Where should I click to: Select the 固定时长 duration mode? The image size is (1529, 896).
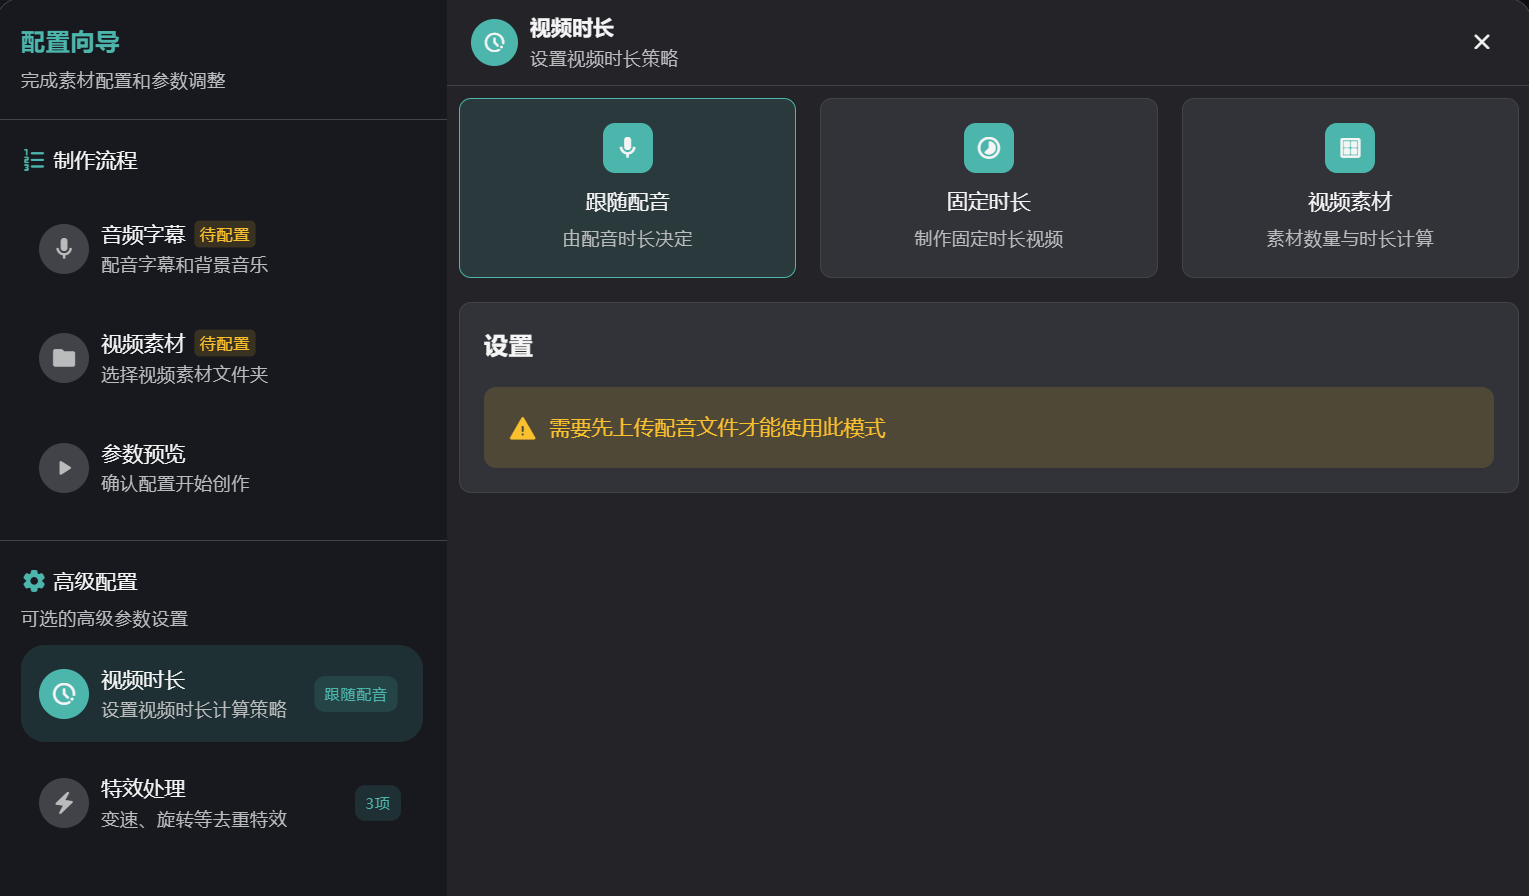[x=988, y=210]
